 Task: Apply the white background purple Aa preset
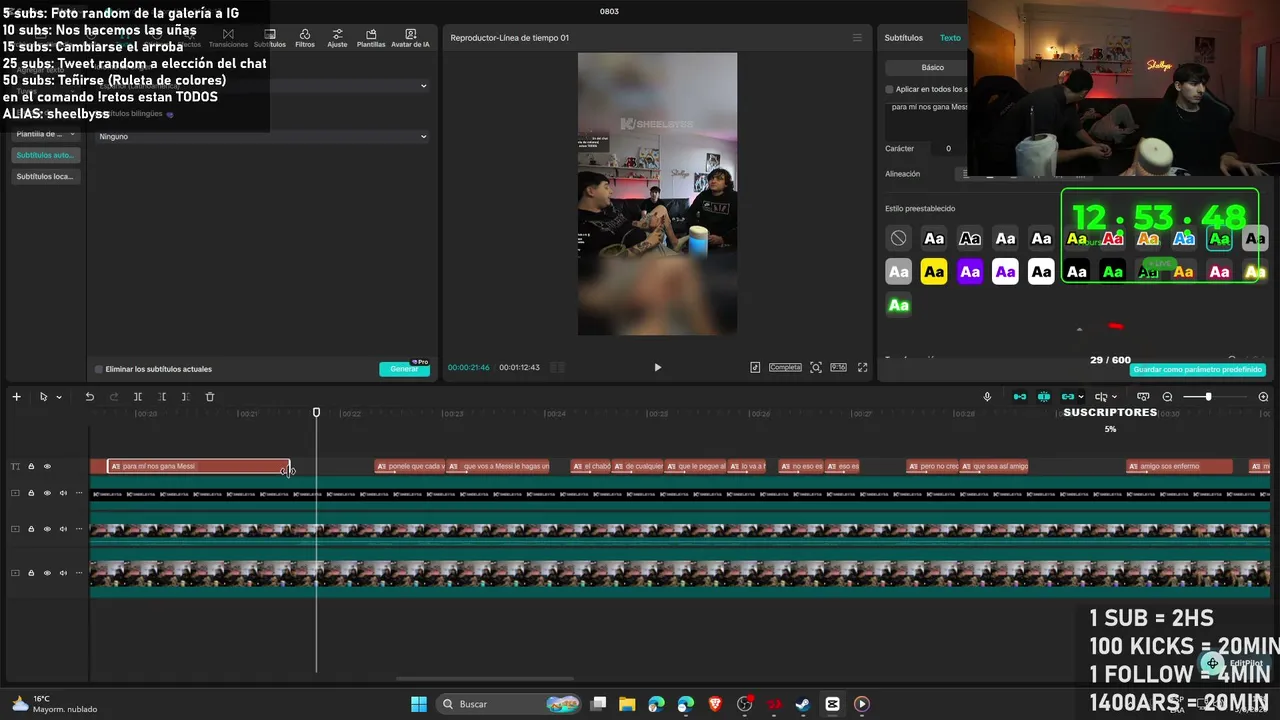point(1005,272)
